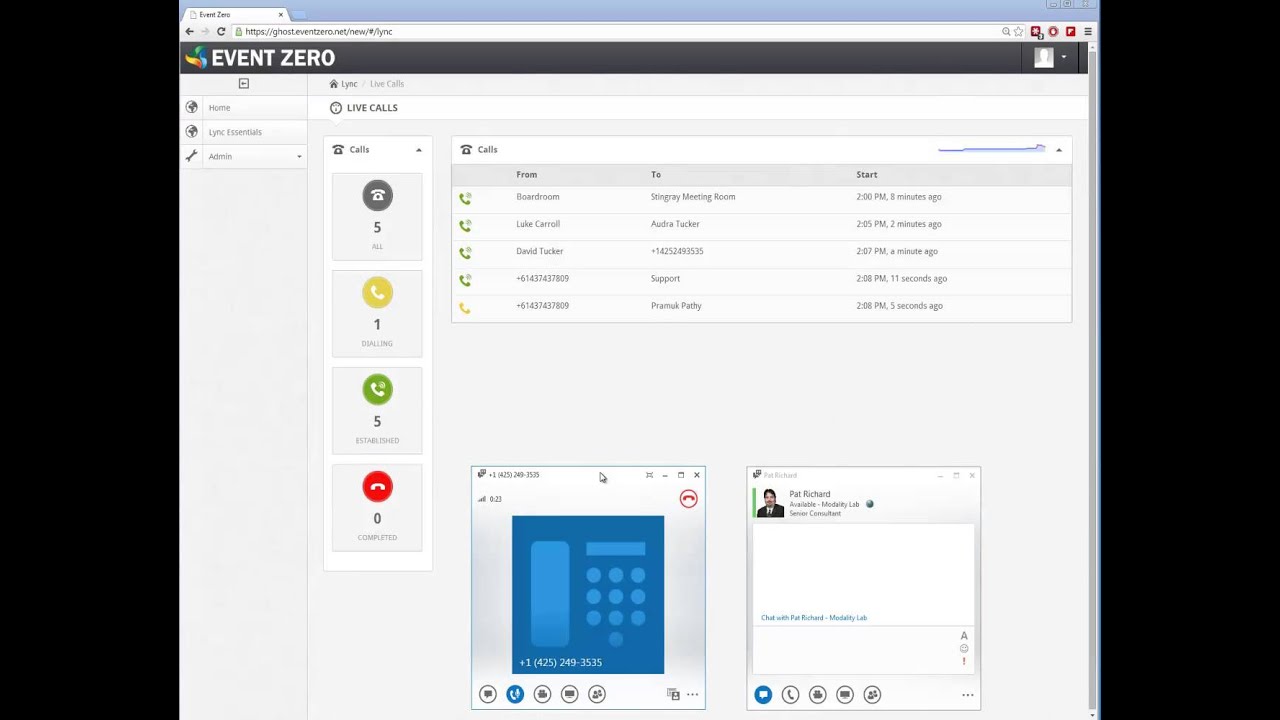This screenshot has height=720, width=1280.
Task: Click the browser address bar
Action: (615, 31)
